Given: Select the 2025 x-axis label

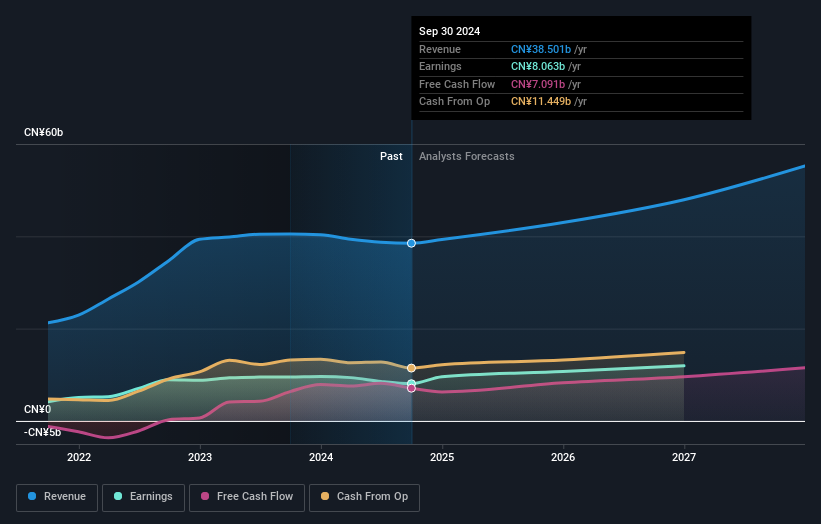Looking at the screenshot, I should (x=442, y=458).
